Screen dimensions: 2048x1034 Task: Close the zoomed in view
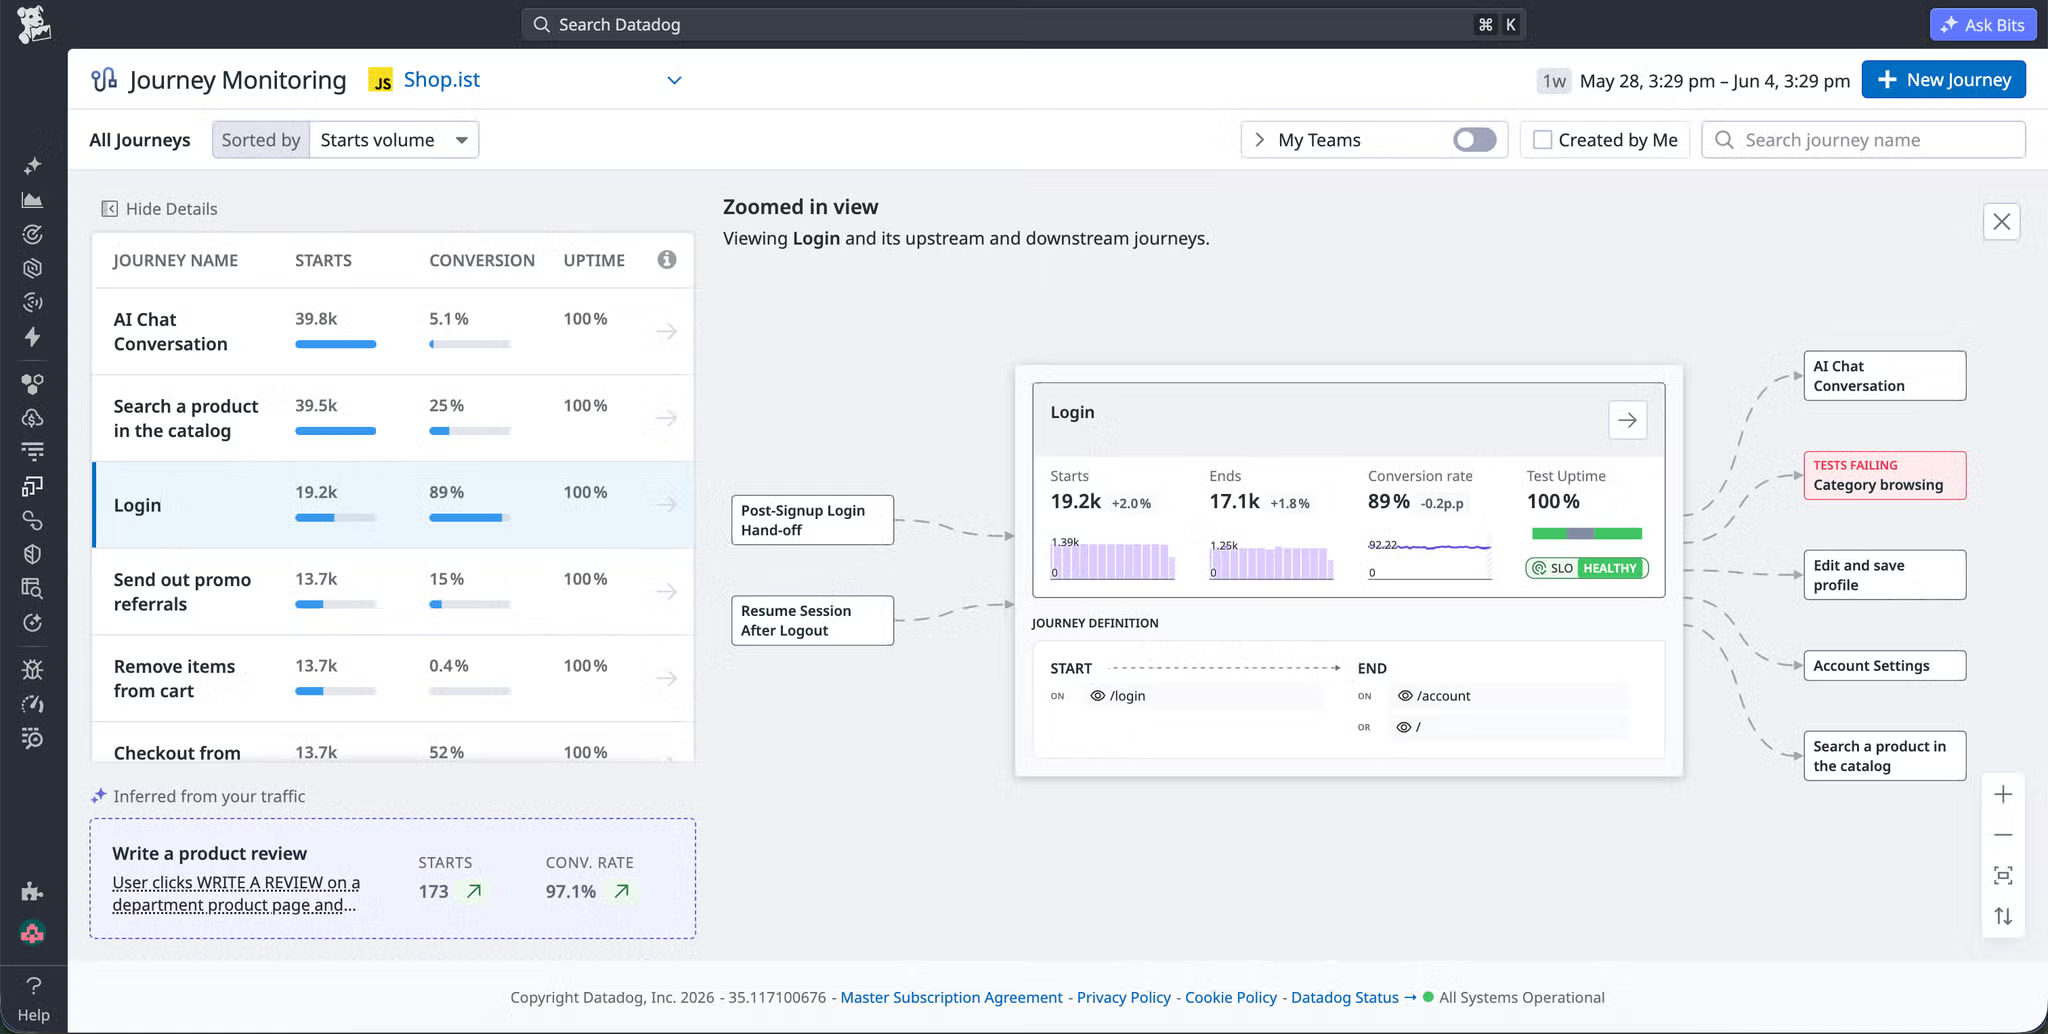click(2001, 222)
